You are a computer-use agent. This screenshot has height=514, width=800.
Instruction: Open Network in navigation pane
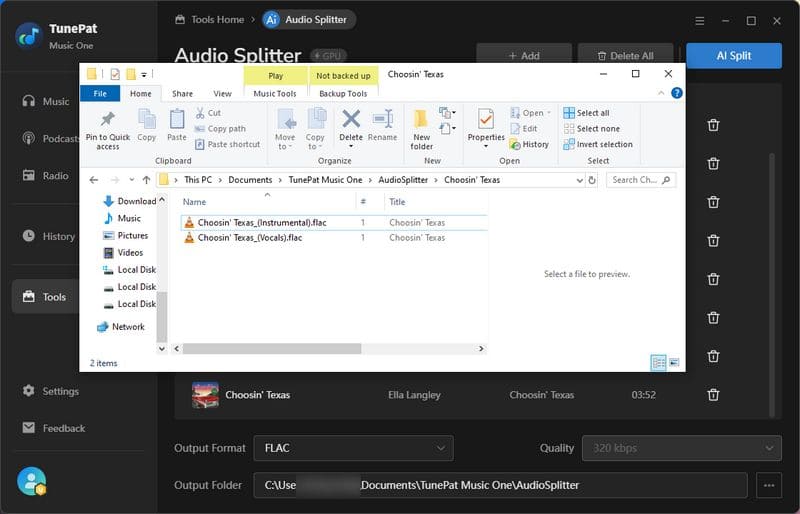pyautogui.click(x=121, y=327)
